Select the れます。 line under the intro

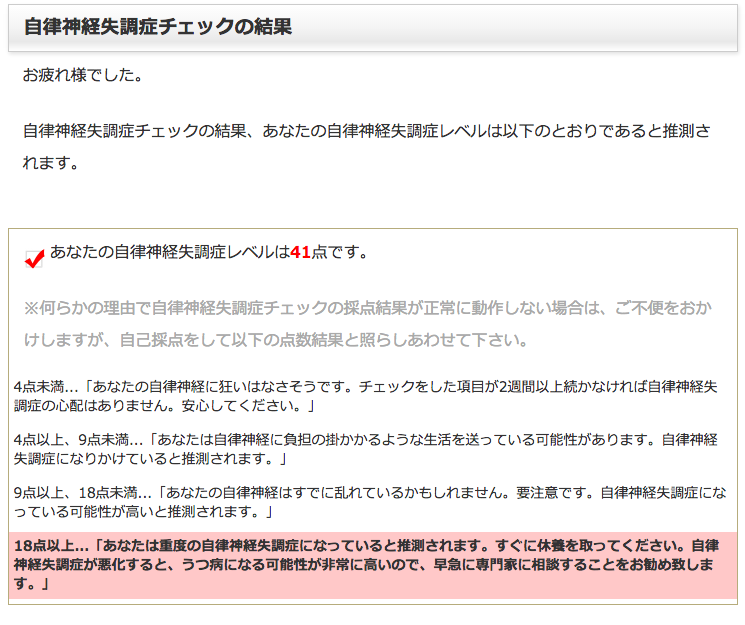pyautogui.click(x=51, y=162)
